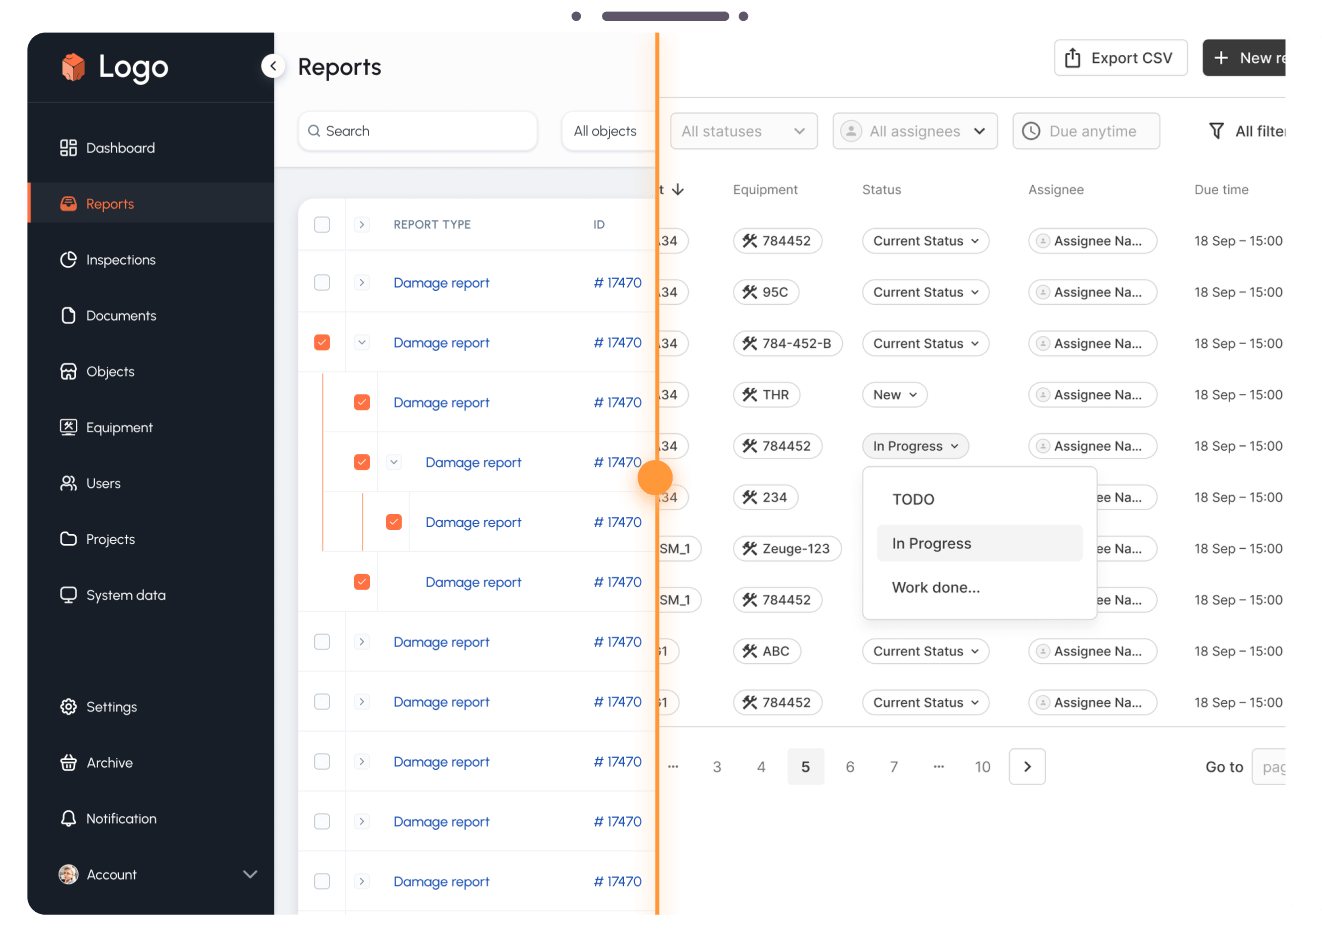
Task: Select Work done in the status menu
Action: pyautogui.click(x=980, y=587)
